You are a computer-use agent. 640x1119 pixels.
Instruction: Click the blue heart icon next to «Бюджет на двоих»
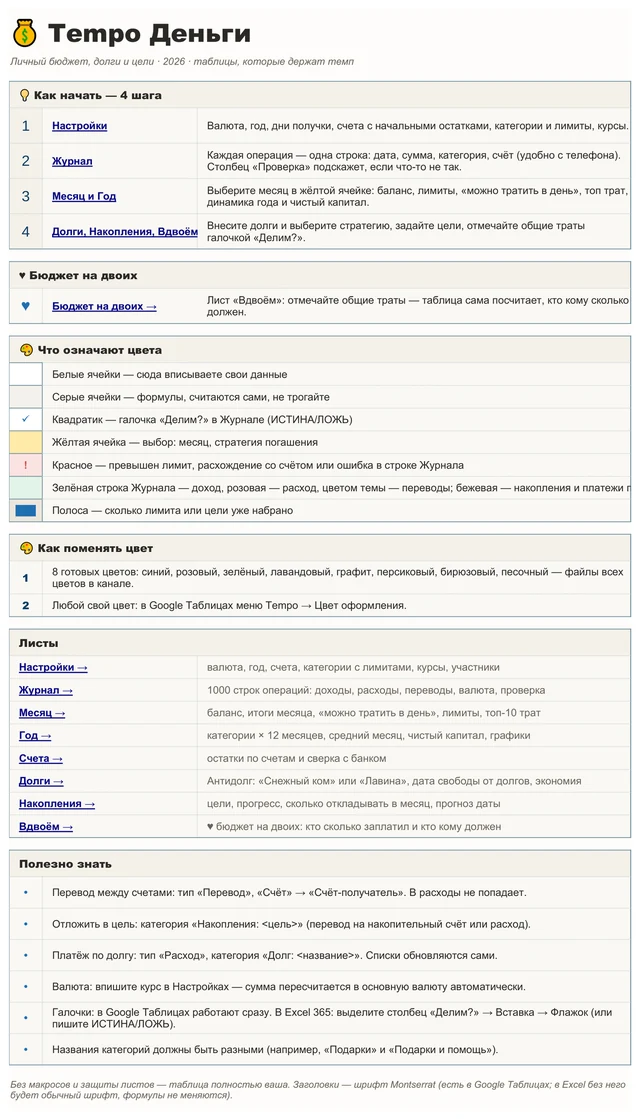[x=26, y=306]
